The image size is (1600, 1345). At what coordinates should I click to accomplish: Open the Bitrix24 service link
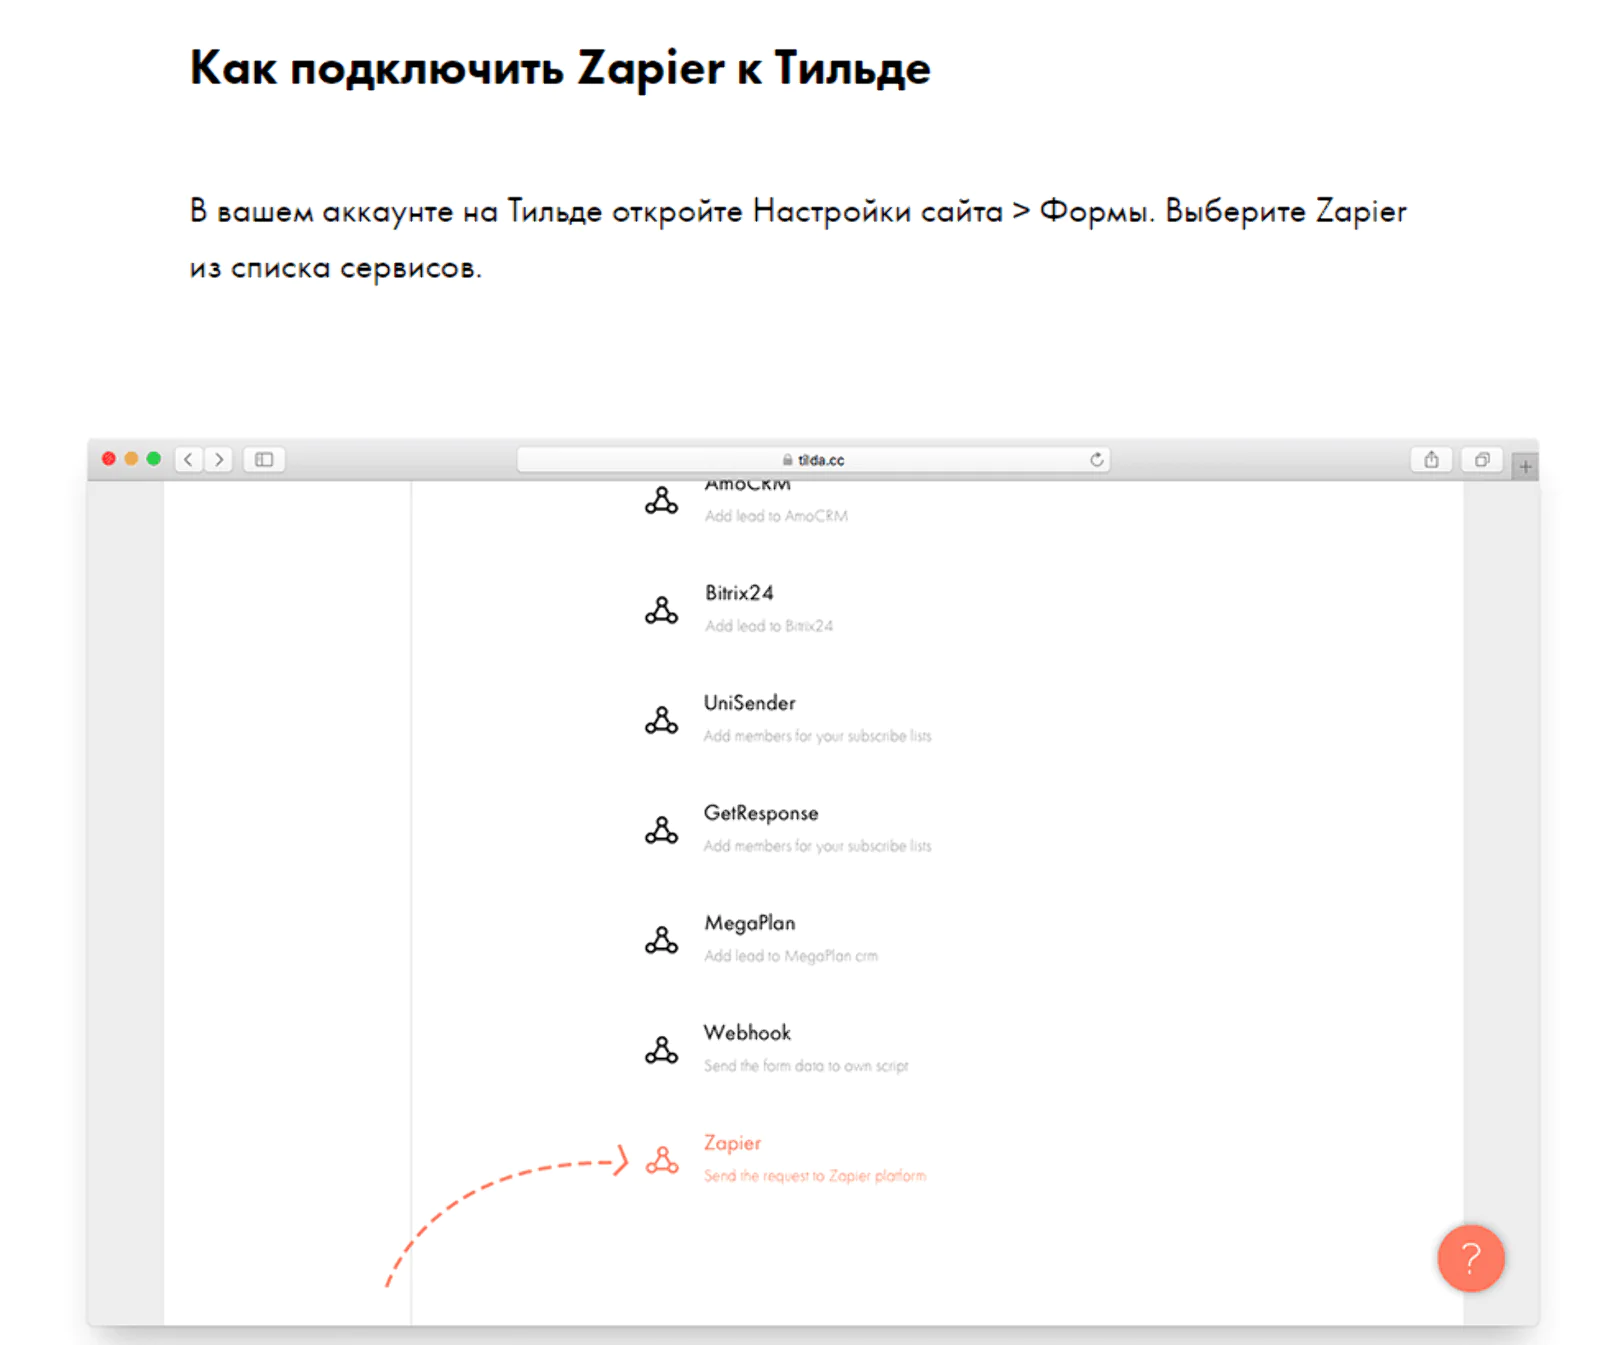739,593
